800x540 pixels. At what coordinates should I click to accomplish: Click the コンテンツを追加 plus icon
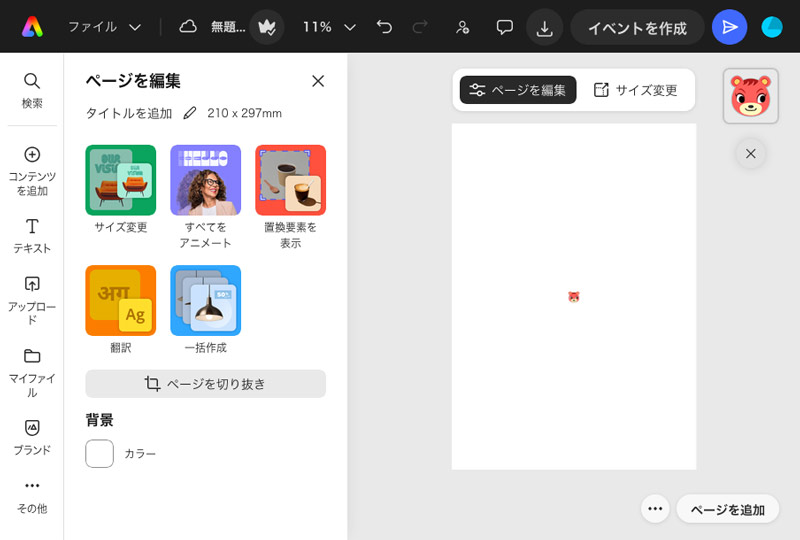[x=32, y=154]
